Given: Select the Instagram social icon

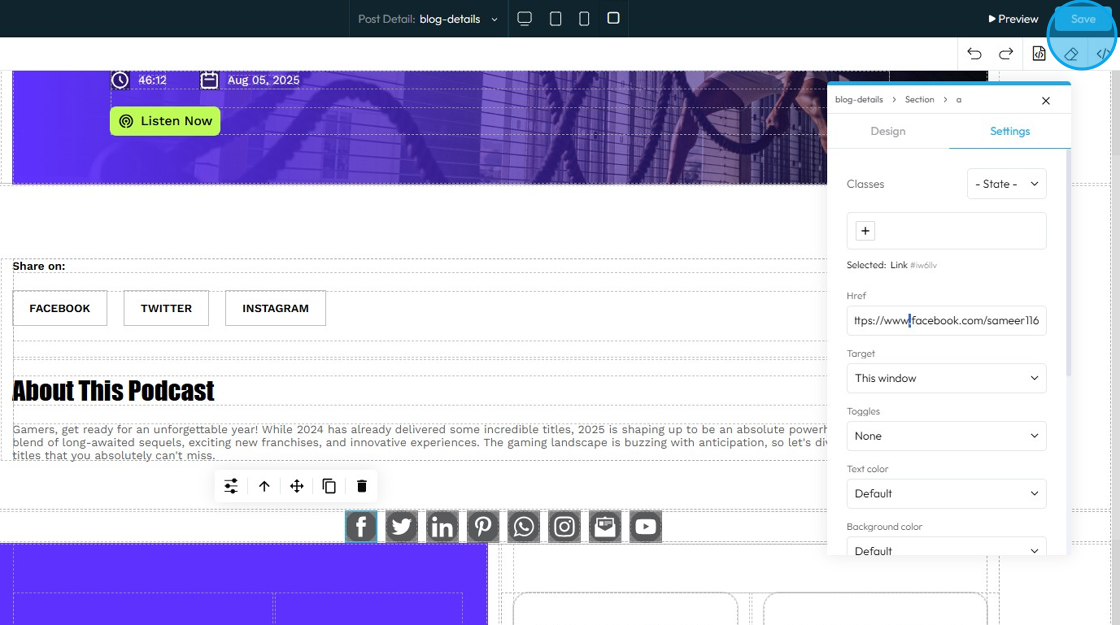Looking at the screenshot, I should tap(564, 526).
